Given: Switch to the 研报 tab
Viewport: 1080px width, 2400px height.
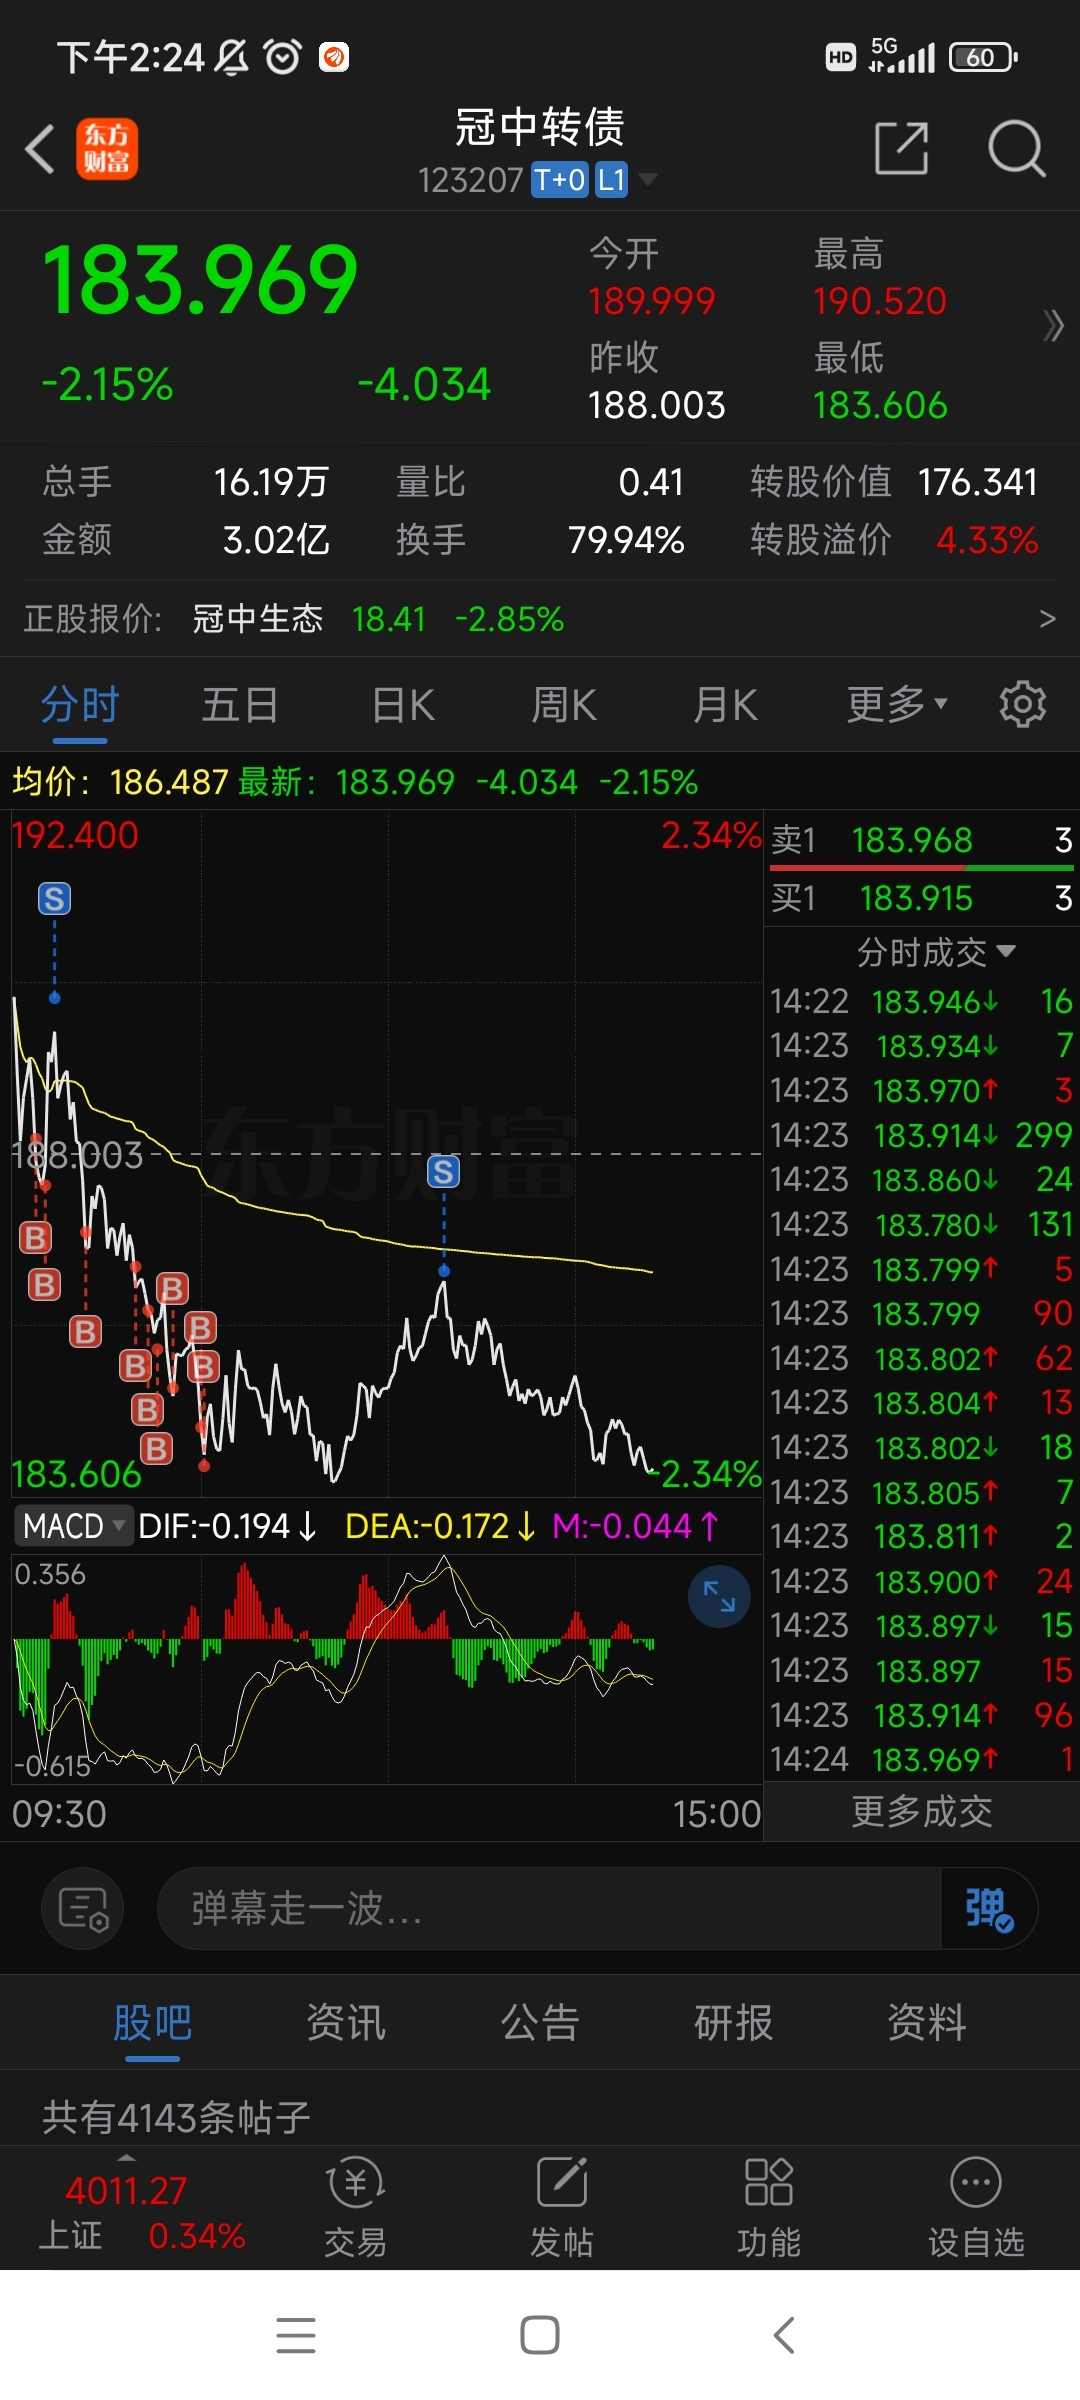Looking at the screenshot, I should click(x=734, y=2023).
